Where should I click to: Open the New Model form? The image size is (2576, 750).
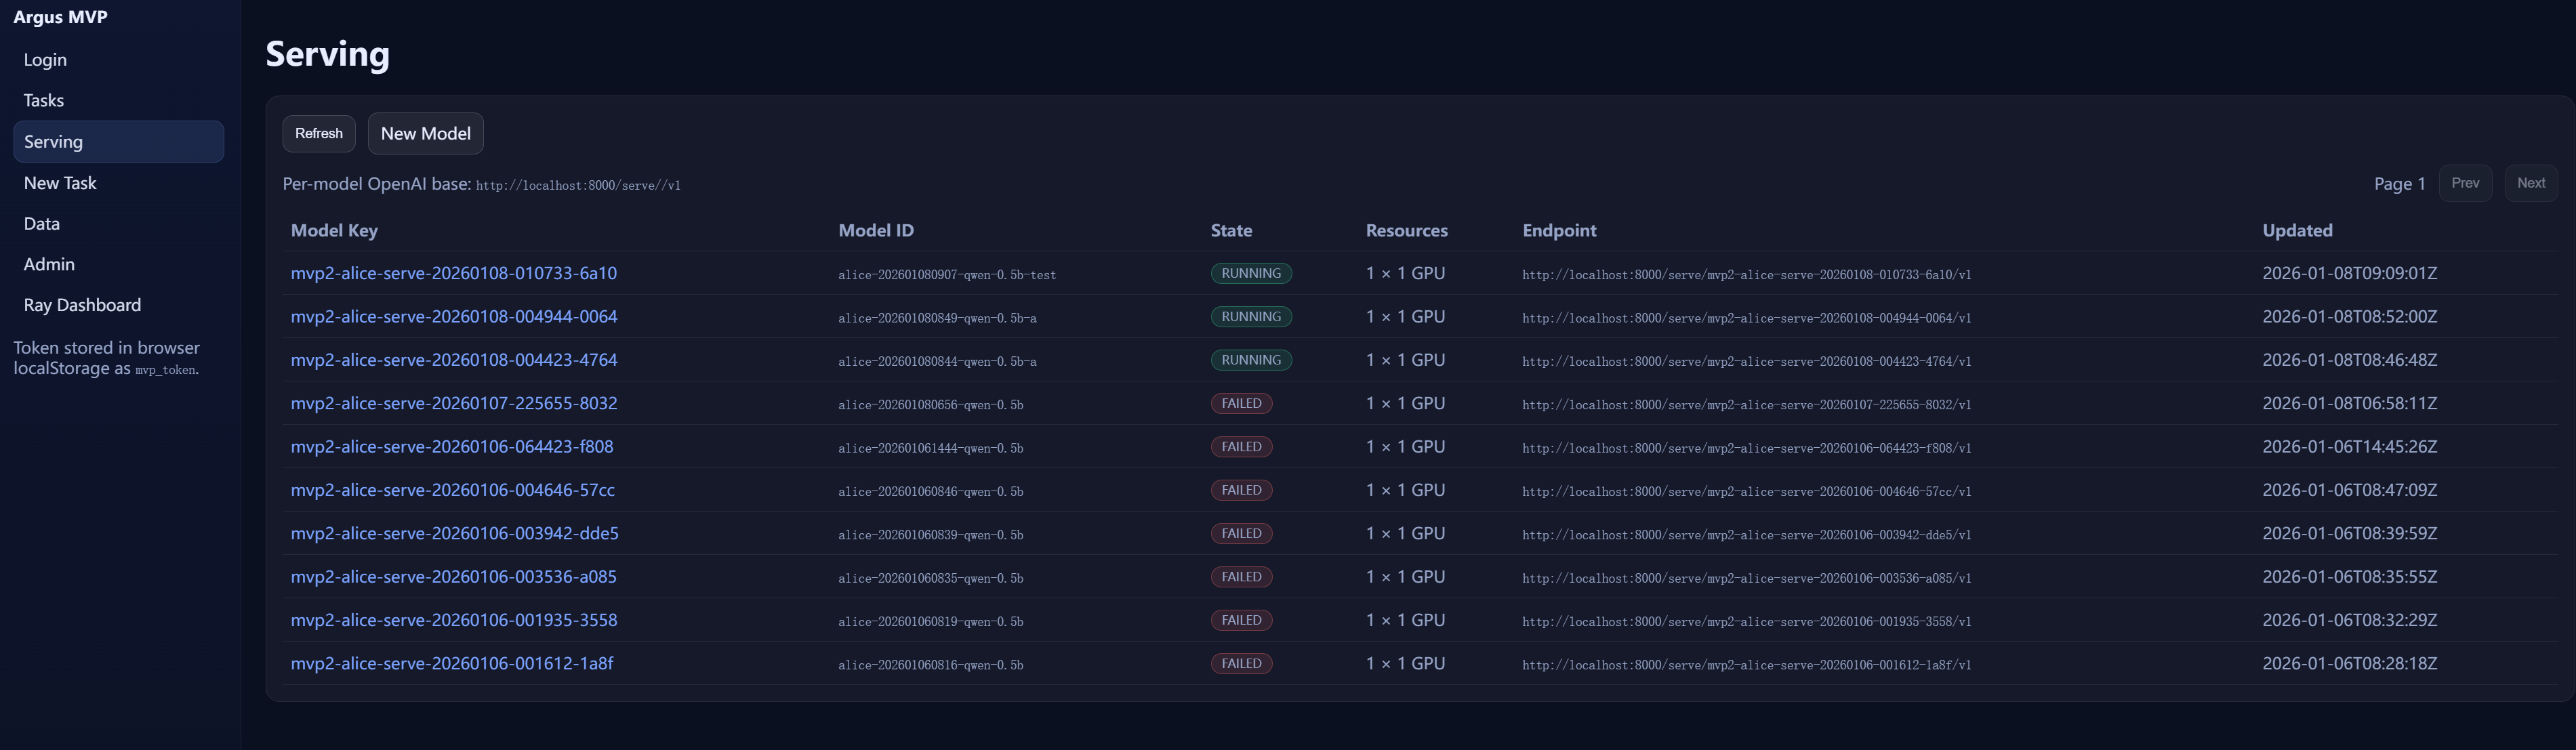click(425, 134)
